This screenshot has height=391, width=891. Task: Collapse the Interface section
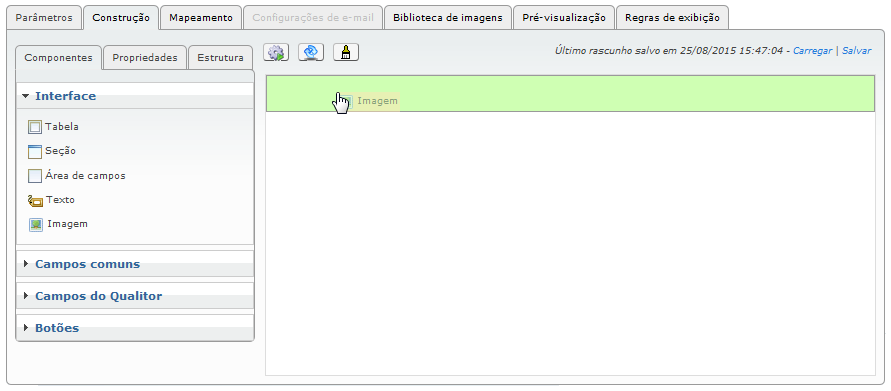[x=135, y=96]
